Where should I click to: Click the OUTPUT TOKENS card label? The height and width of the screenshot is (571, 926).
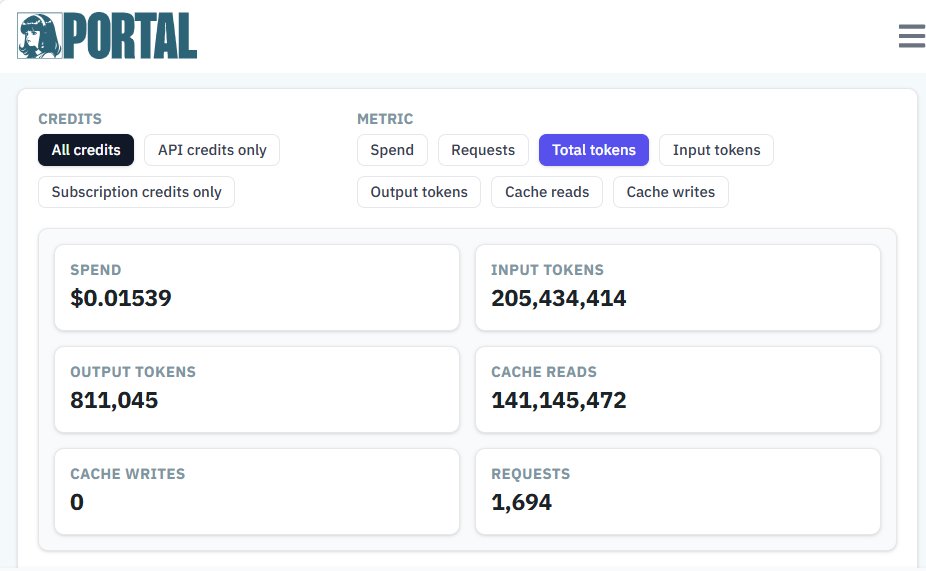[x=133, y=372]
